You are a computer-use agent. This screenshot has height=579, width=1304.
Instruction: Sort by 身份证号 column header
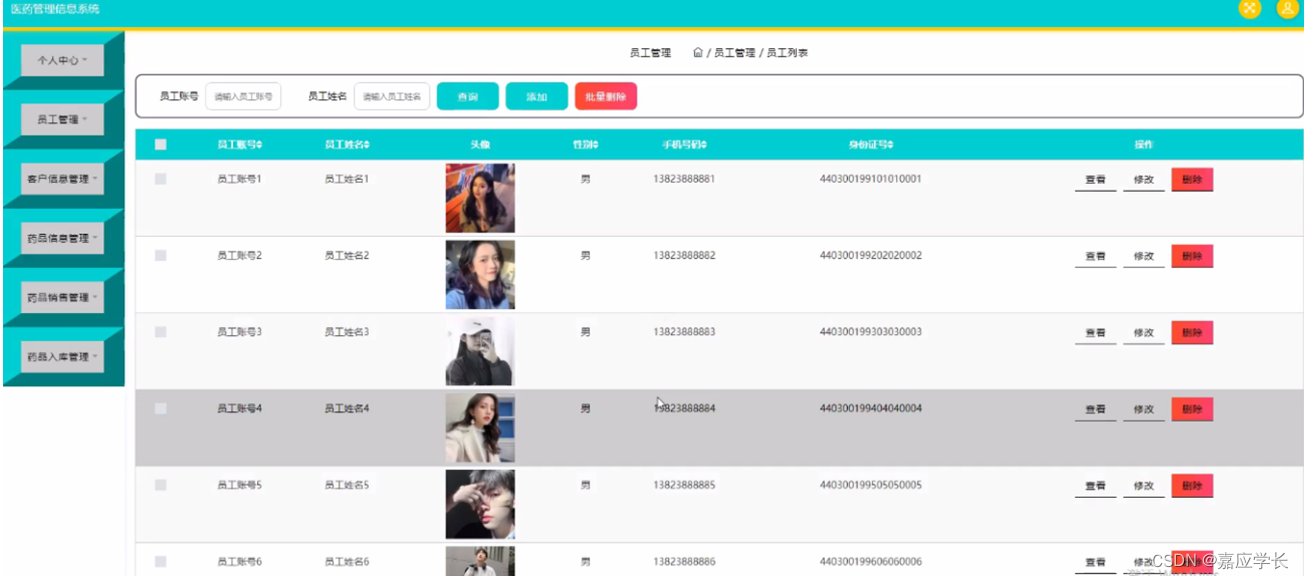pyautogui.click(x=870, y=145)
